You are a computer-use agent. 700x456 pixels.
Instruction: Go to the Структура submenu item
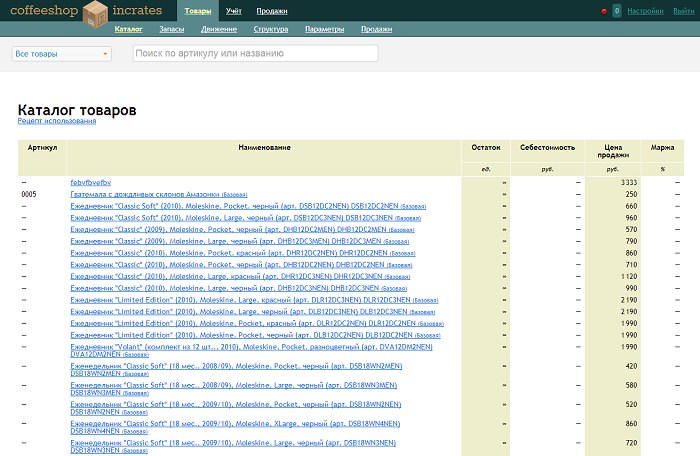271,29
